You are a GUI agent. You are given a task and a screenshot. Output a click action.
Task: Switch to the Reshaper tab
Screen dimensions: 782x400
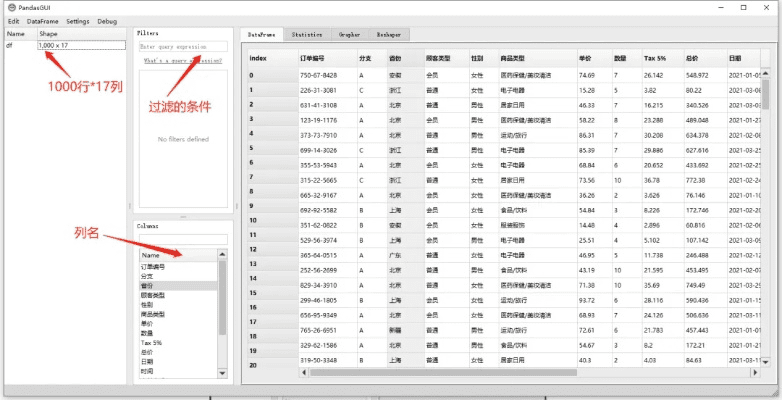click(x=387, y=34)
